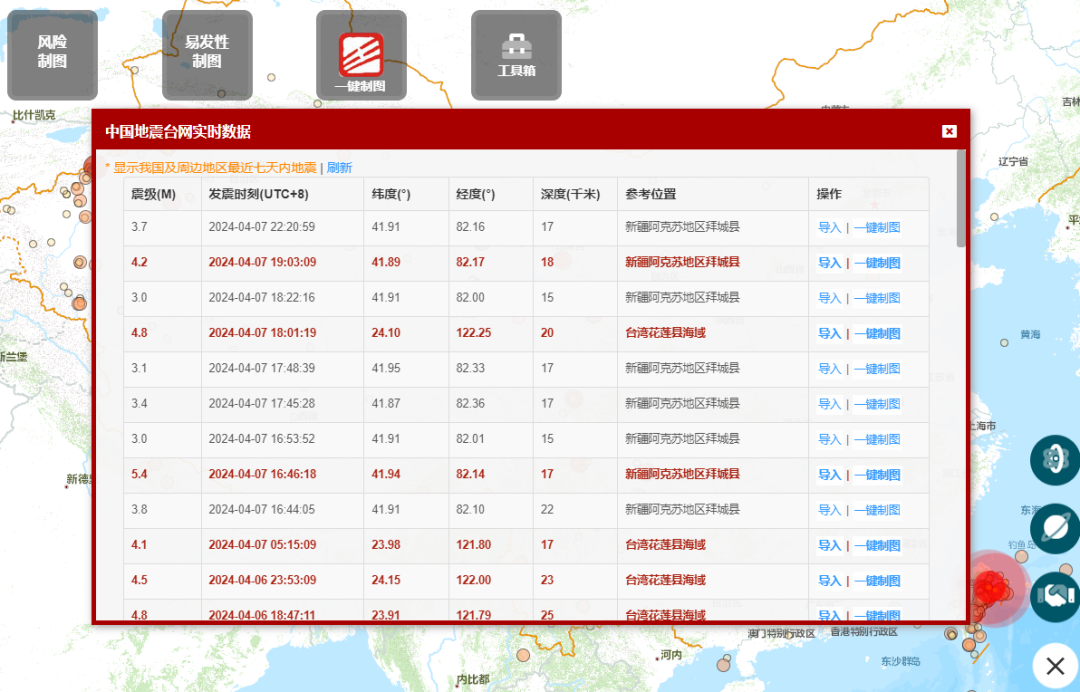The height and width of the screenshot is (692, 1080).
Task: Click the 比什凯克 map label
Action: point(35,115)
